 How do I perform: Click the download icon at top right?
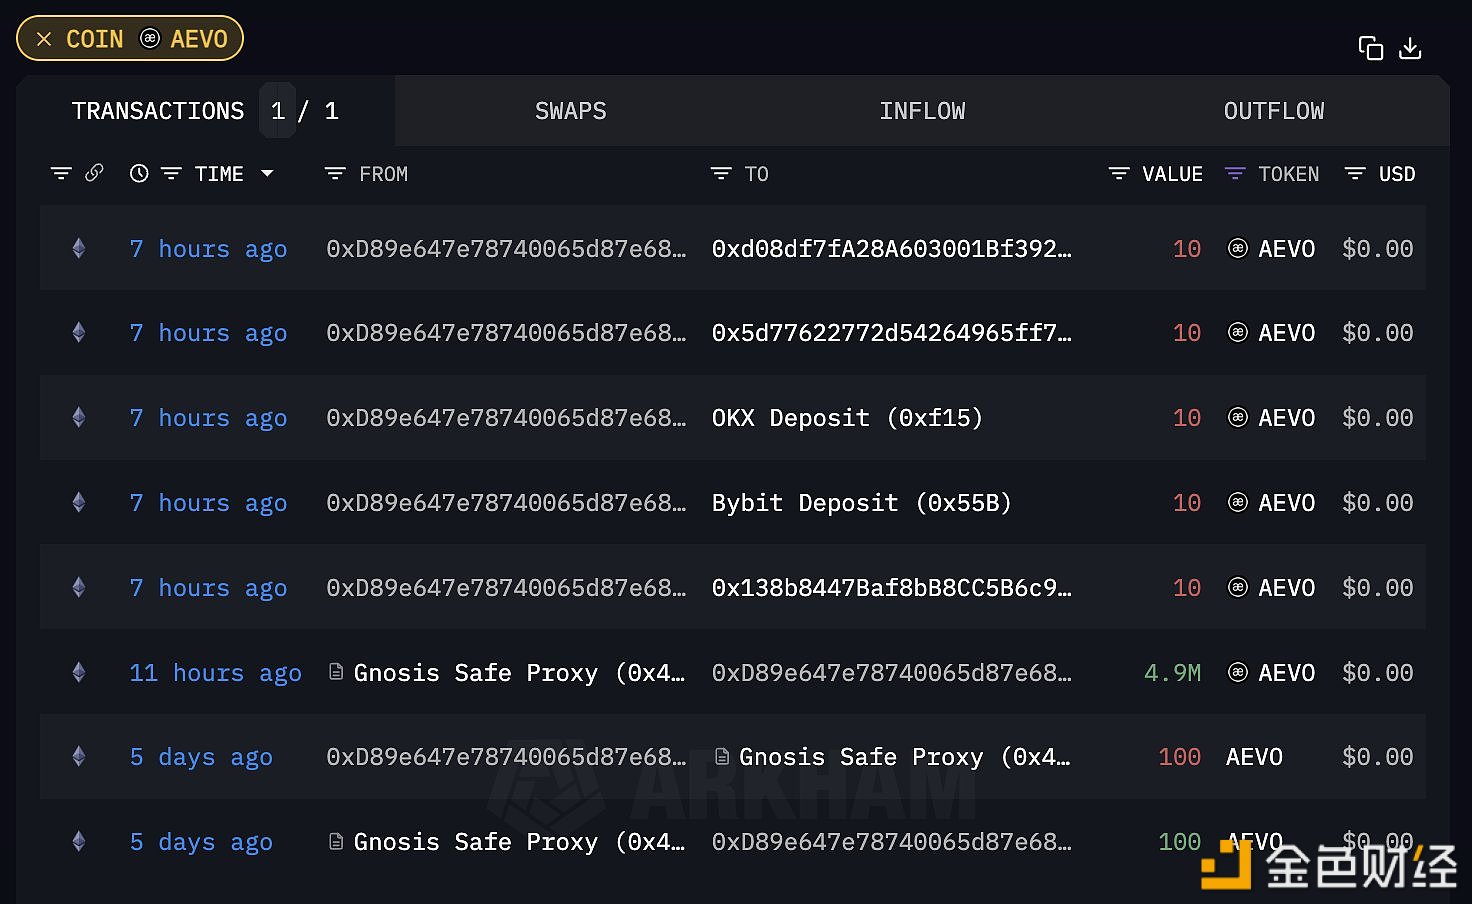[x=1410, y=48]
